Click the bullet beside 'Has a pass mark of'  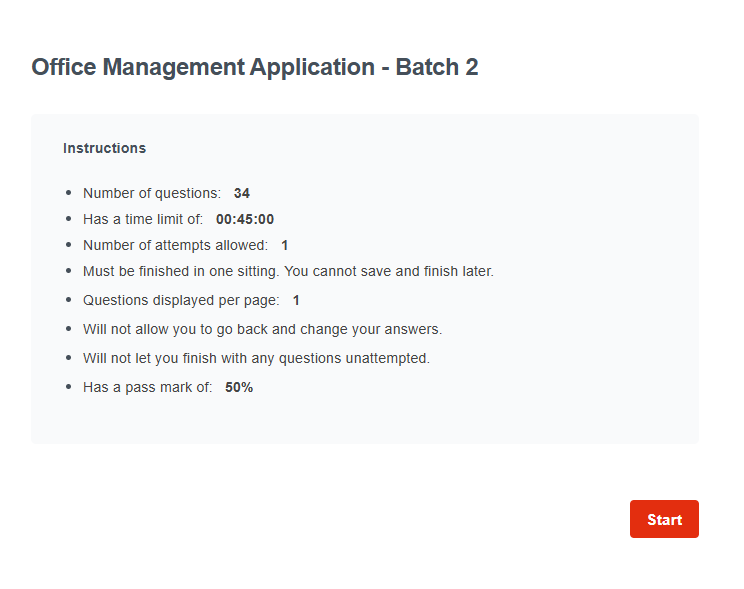(68, 387)
